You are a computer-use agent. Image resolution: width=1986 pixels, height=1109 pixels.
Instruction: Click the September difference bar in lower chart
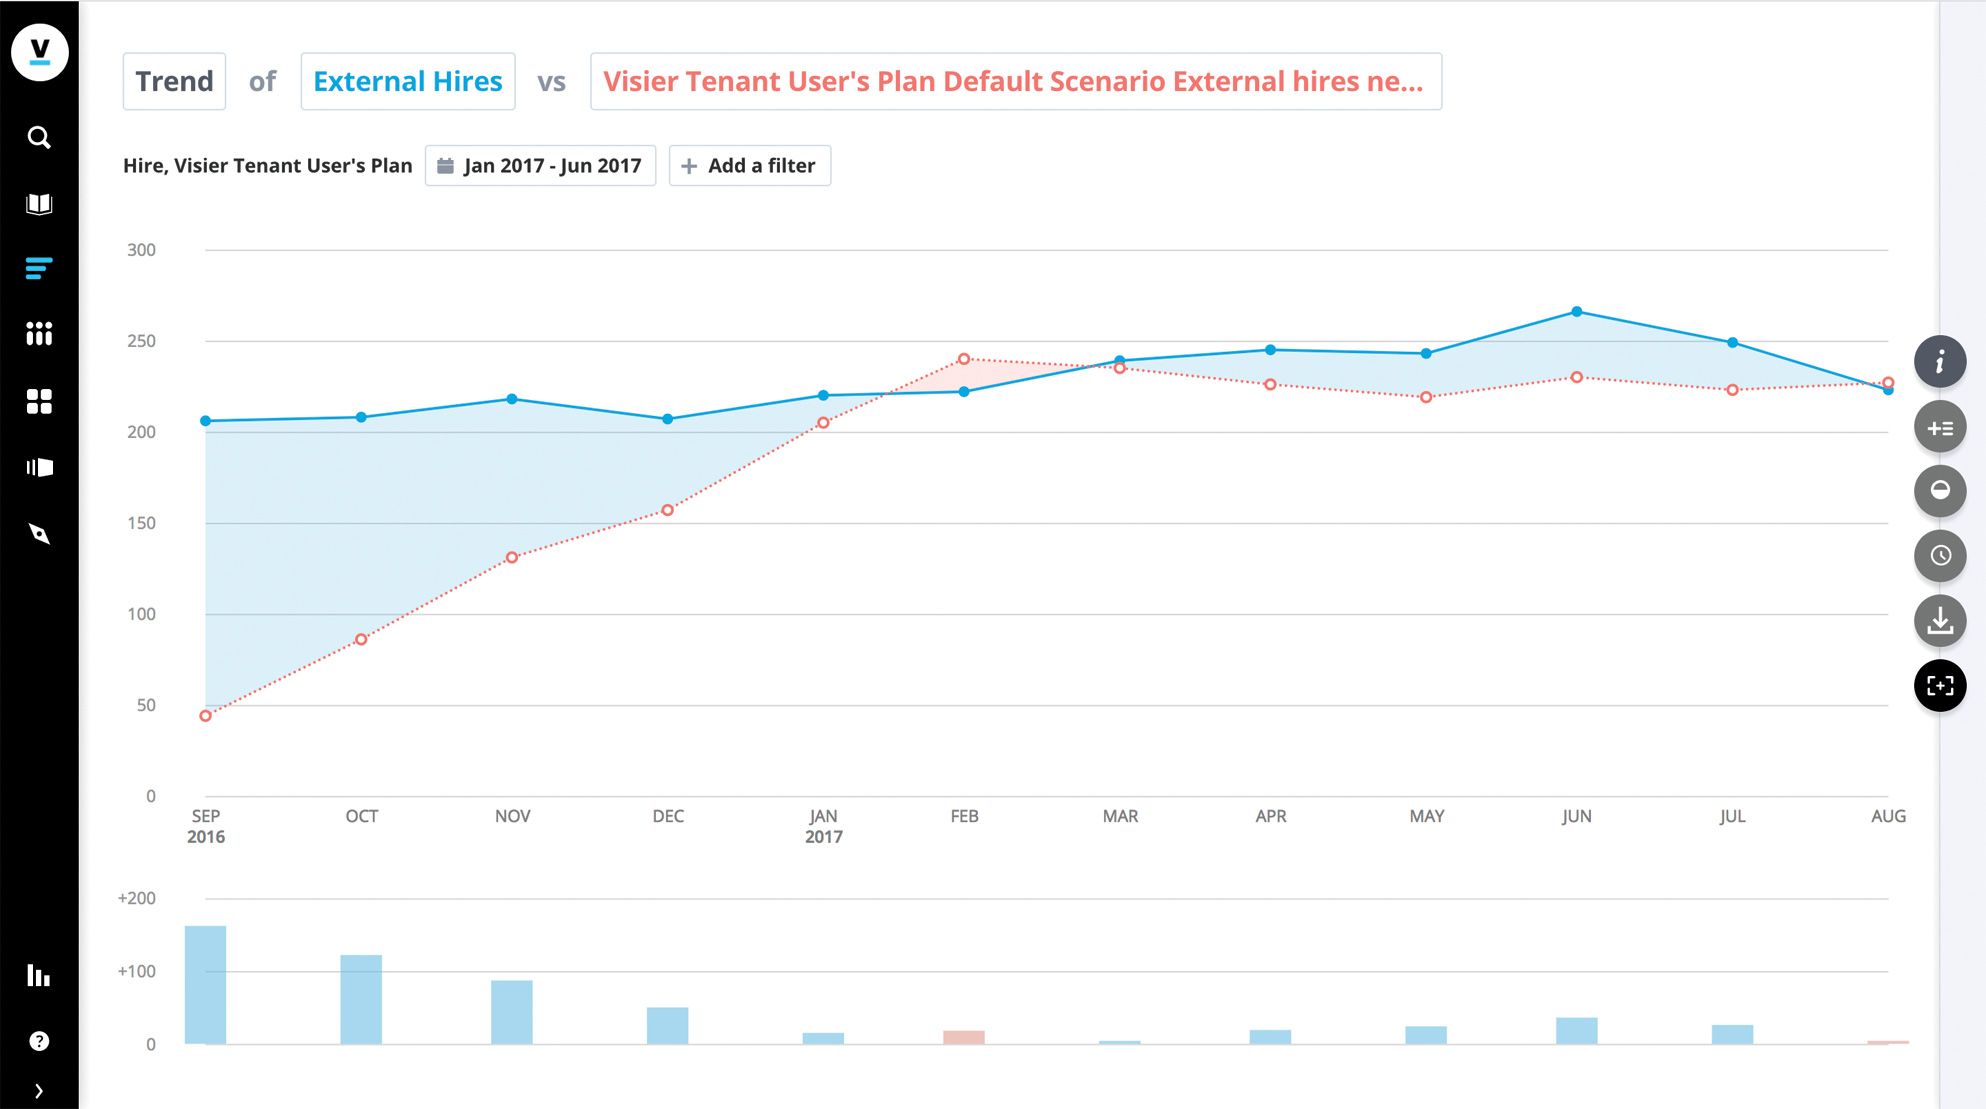click(205, 985)
